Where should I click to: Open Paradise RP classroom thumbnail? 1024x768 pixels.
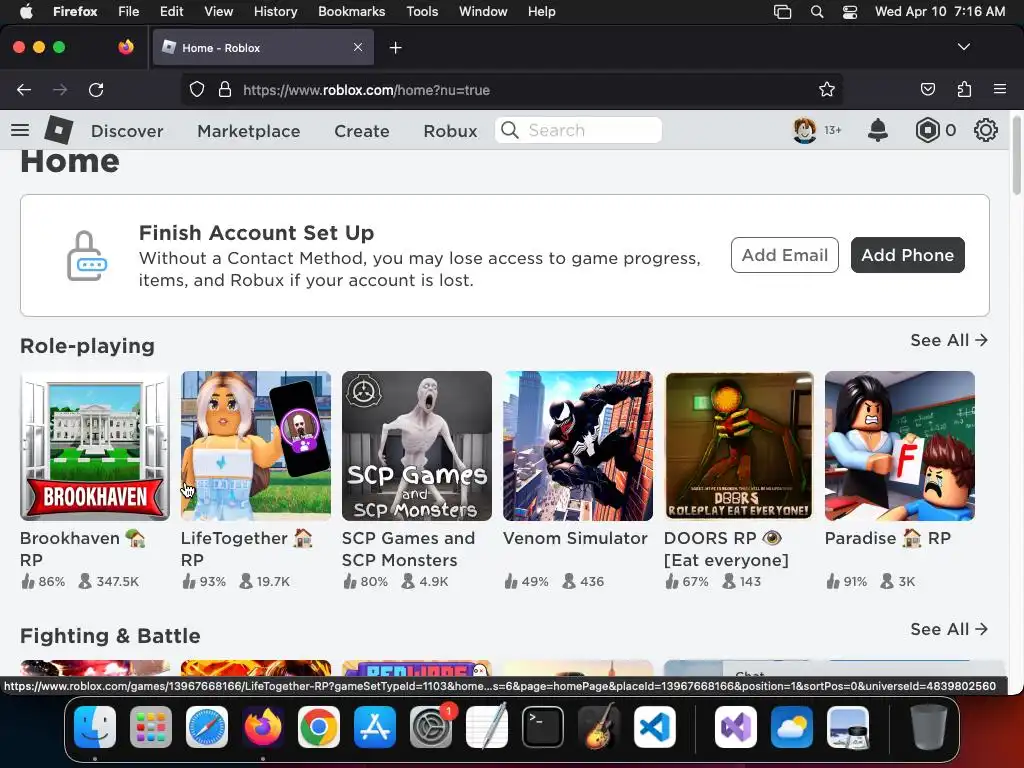[900, 446]
